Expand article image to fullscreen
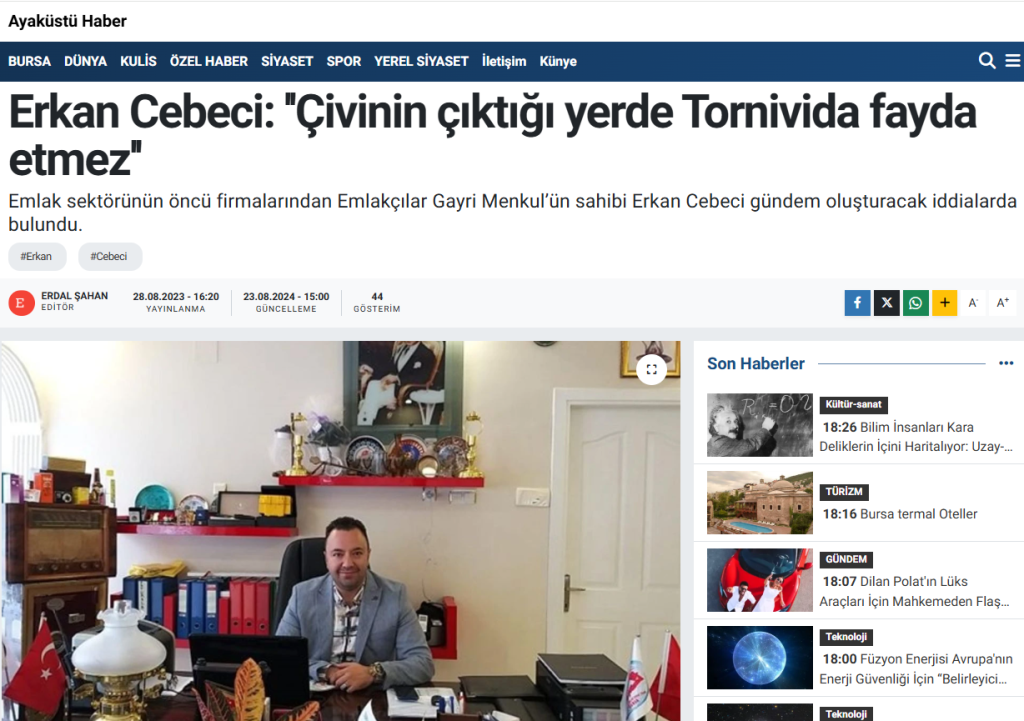The width and height of the screenshot is (1024, 721). pos(651,370)
